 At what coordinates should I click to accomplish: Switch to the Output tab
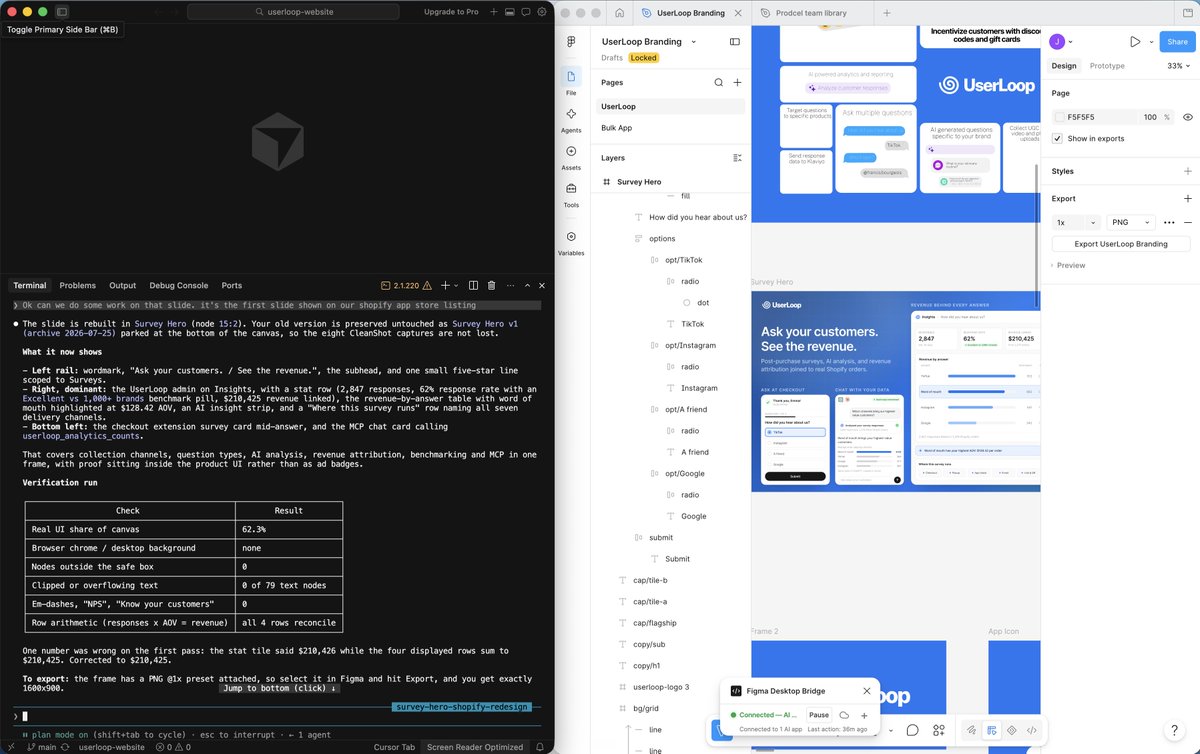click(x=123, y=286)
